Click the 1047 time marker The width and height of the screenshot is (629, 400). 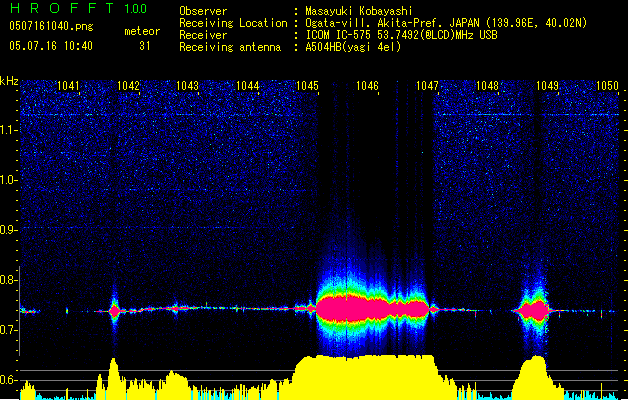pos(427,85)
